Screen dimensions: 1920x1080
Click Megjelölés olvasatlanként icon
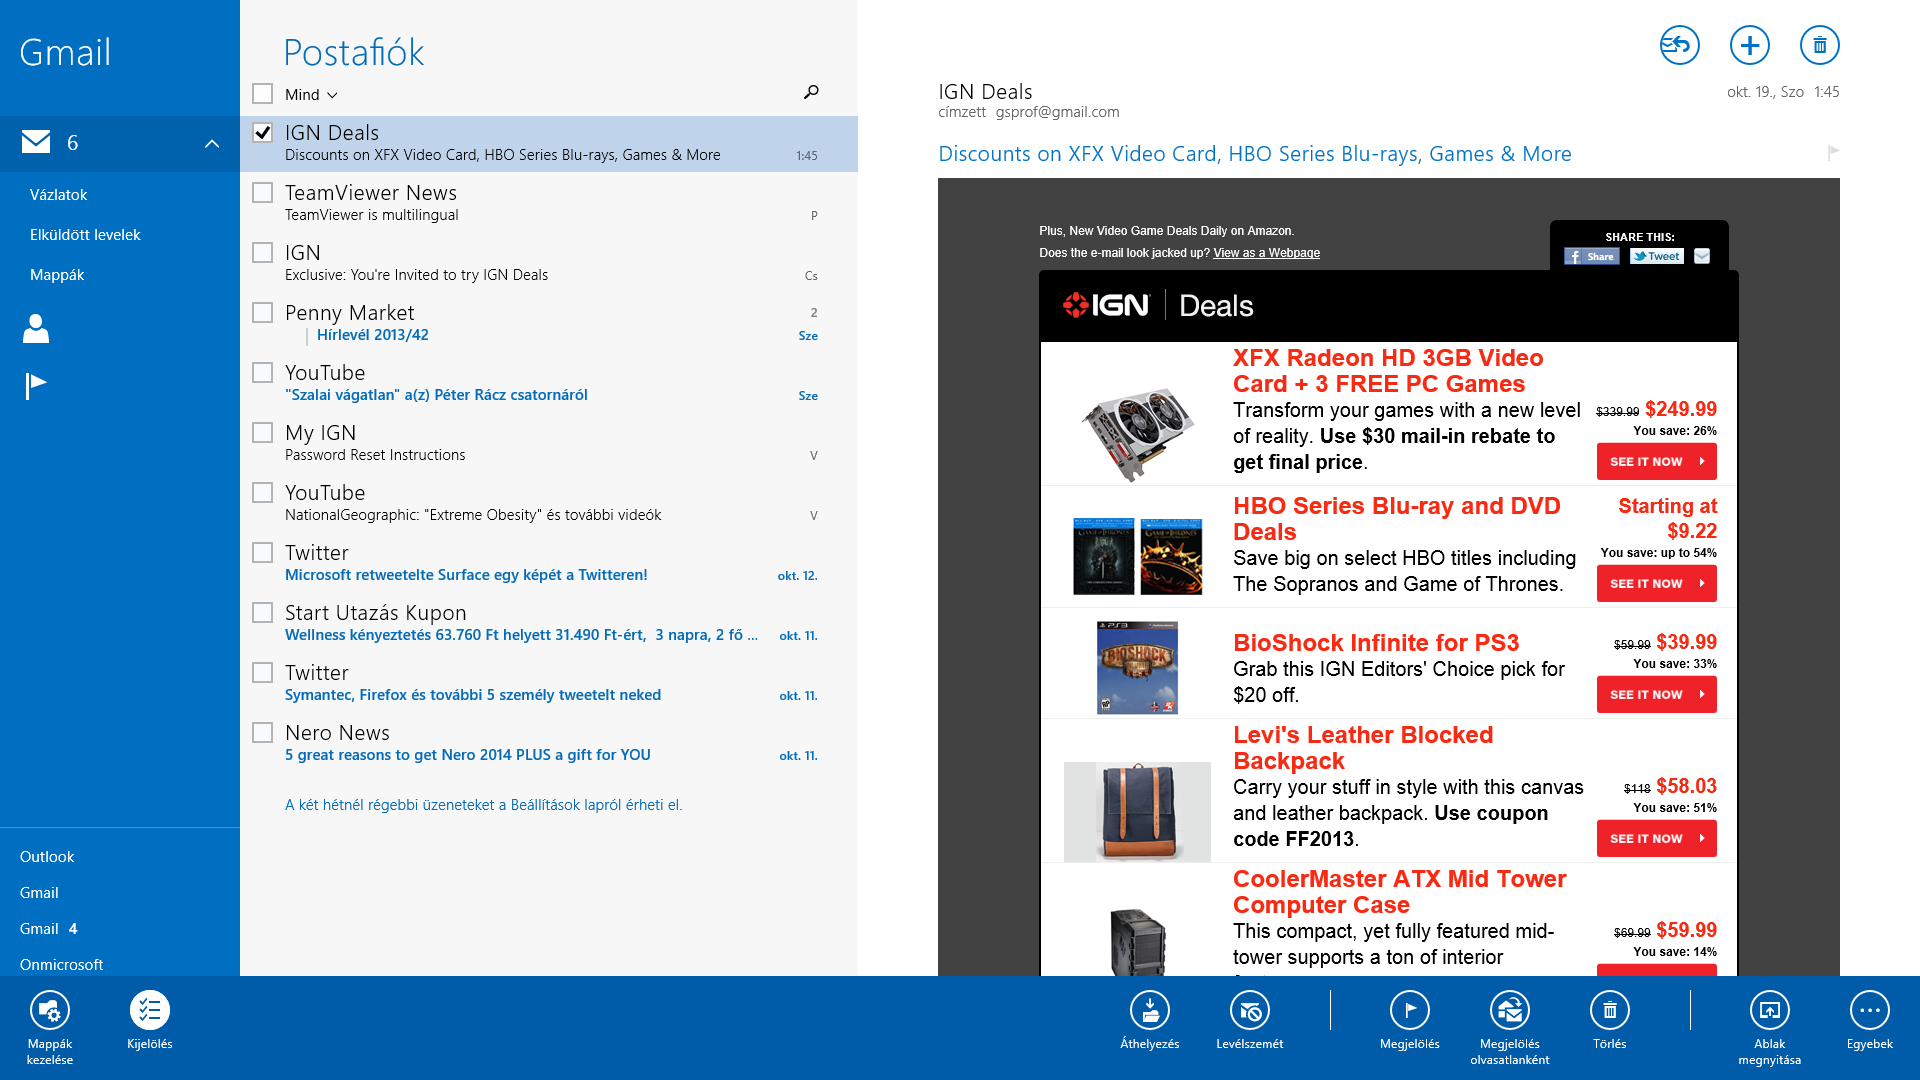(x=1510, y=1011)
